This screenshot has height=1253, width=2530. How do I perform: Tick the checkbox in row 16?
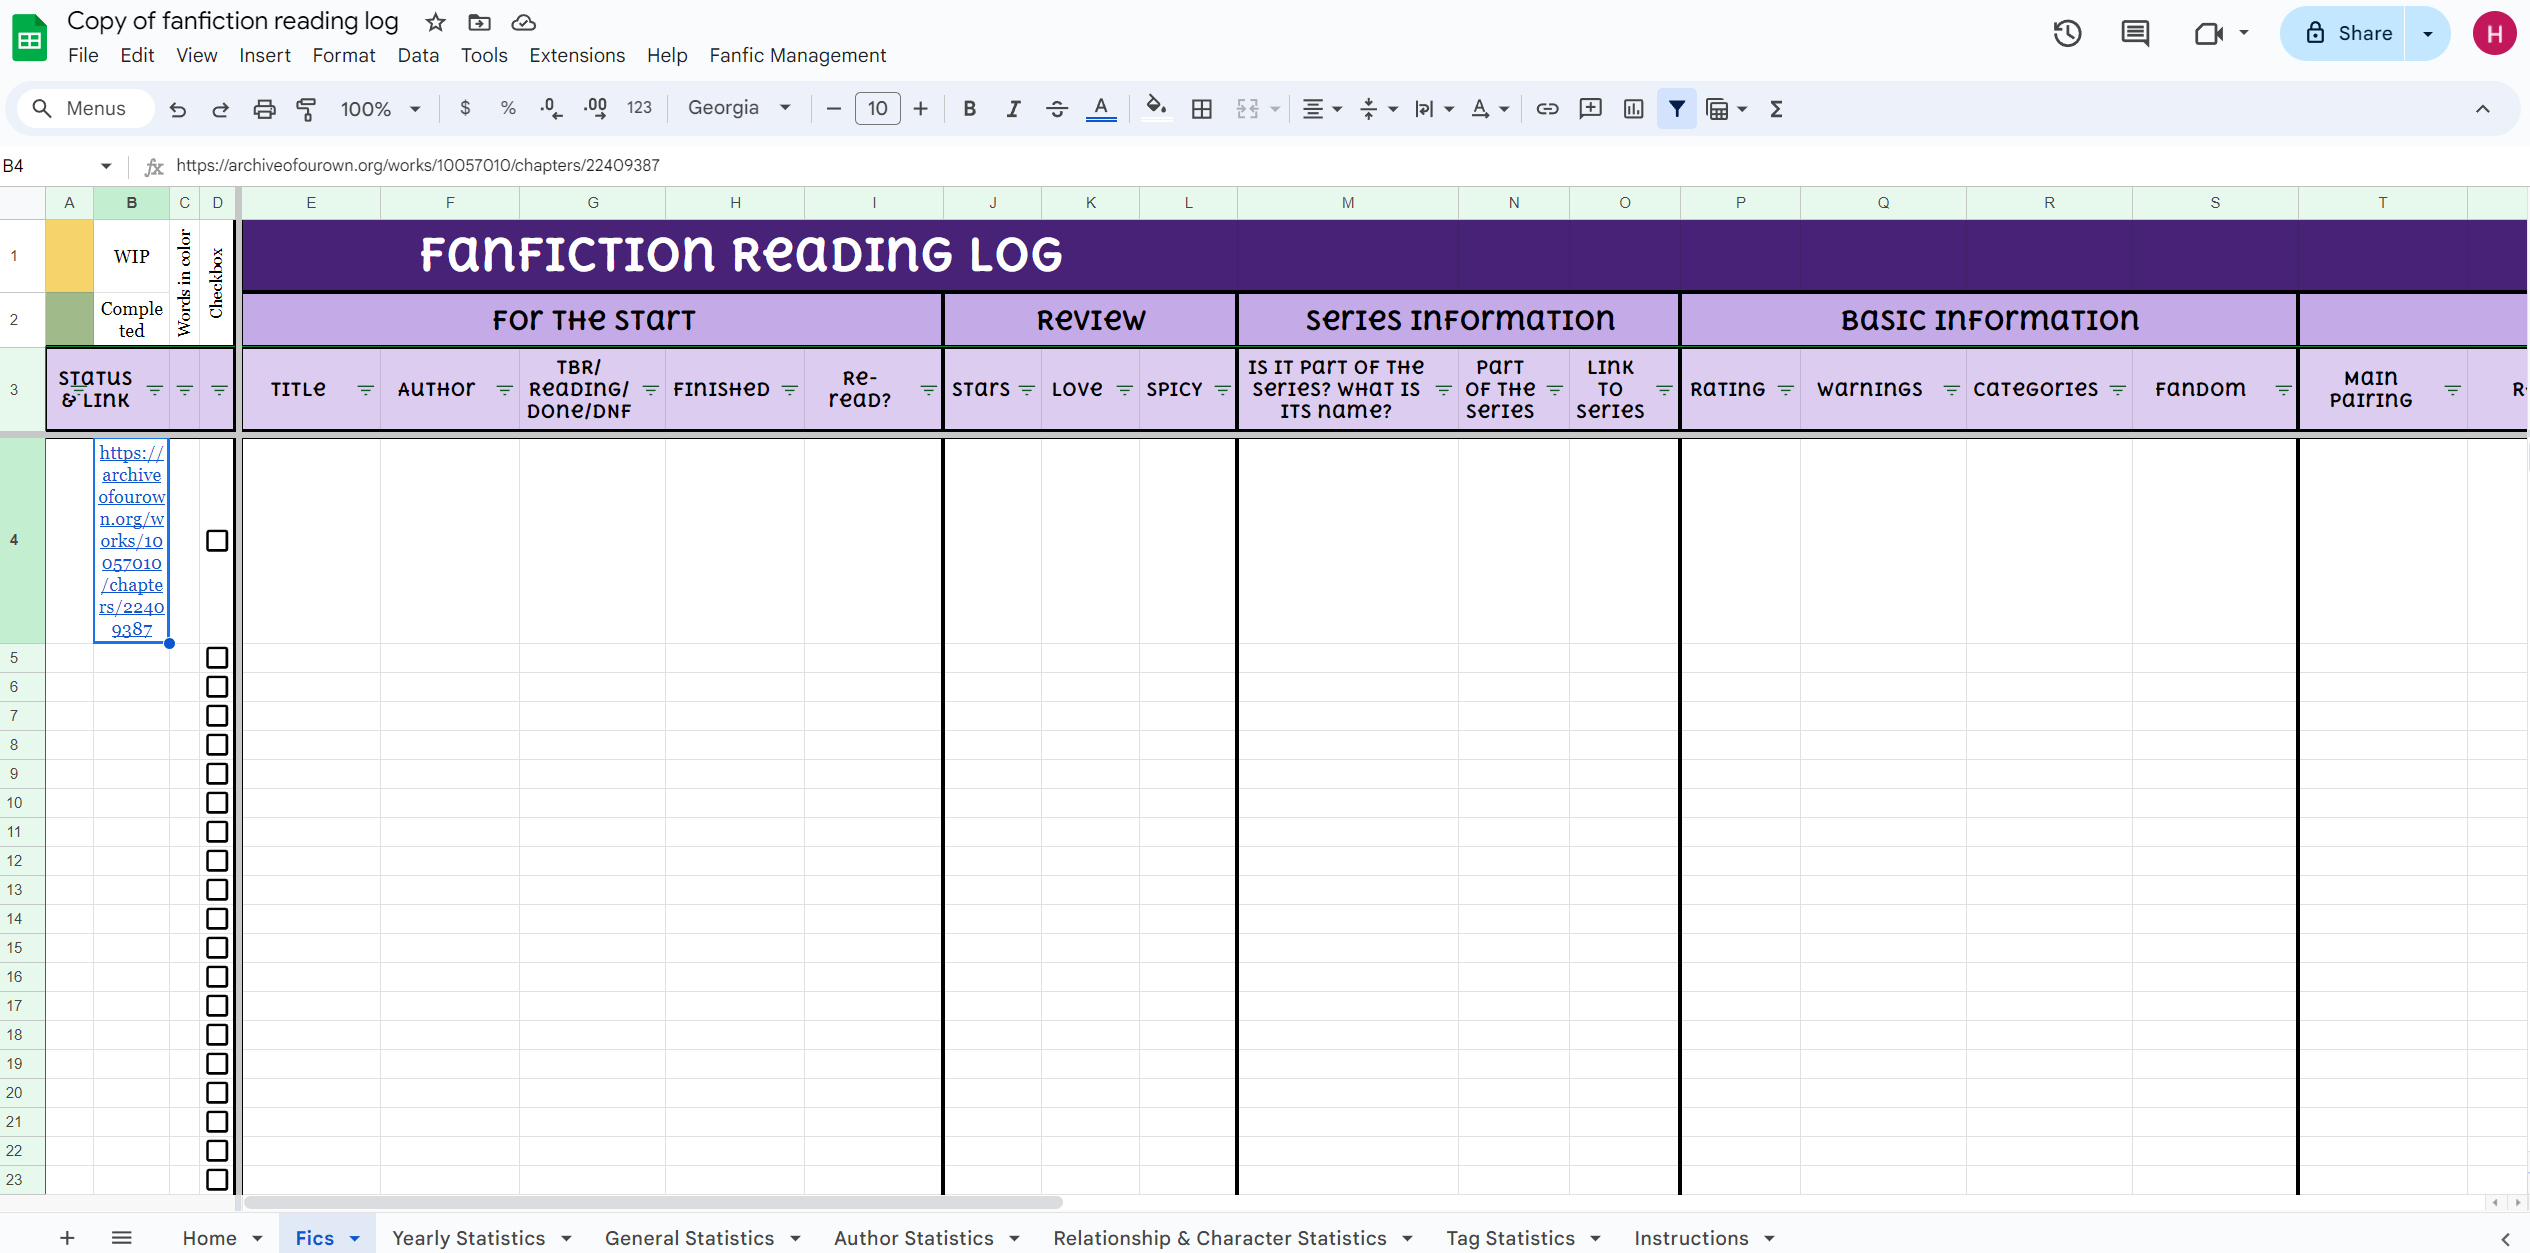click(217, 977)
